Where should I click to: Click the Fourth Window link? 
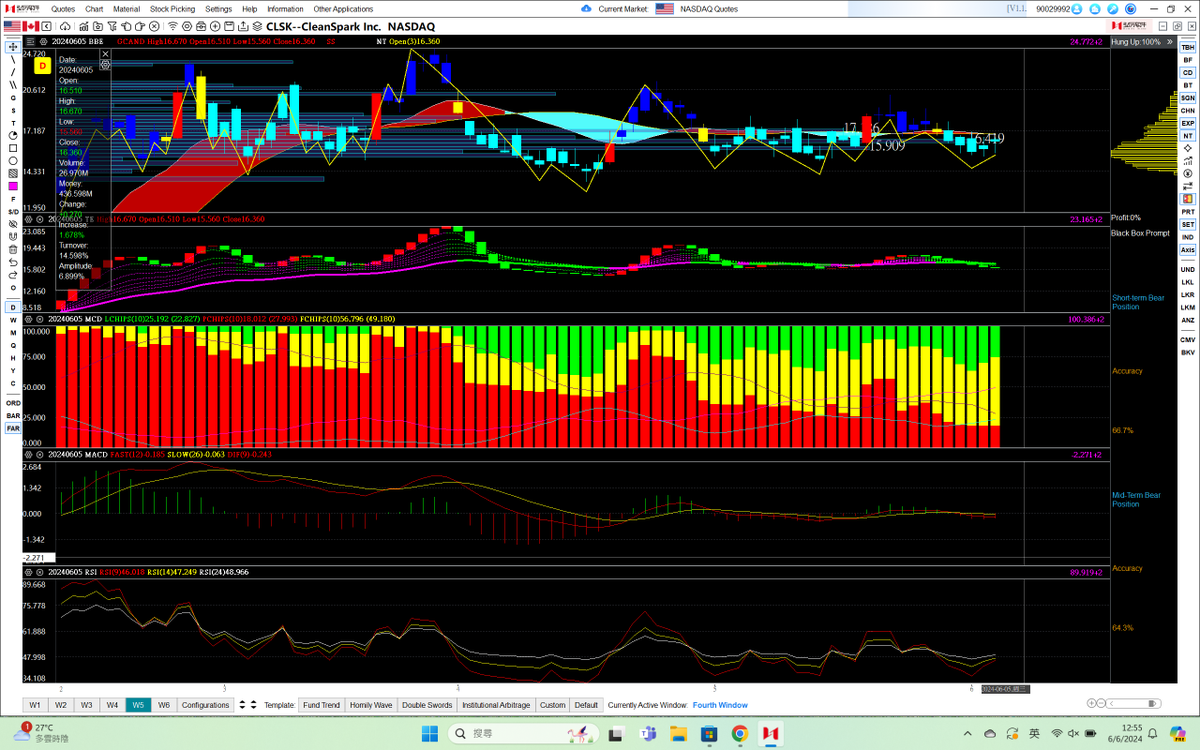[720, 705]
